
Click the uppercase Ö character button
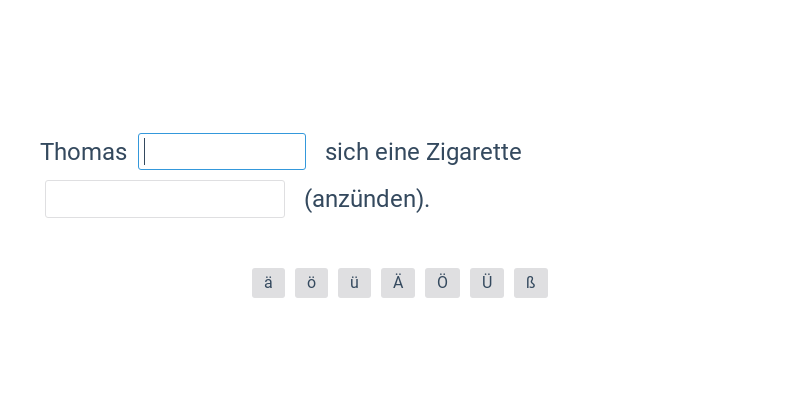tap(441, 283)
